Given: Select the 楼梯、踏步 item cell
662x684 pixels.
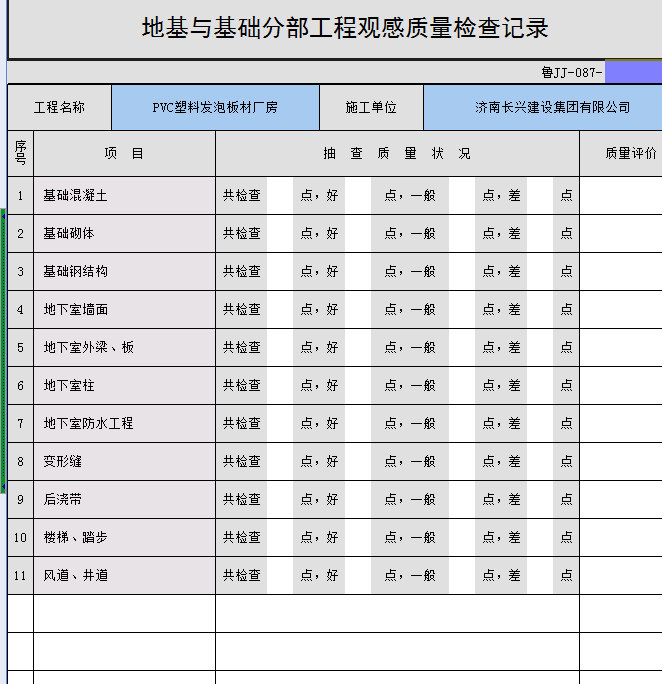Looking at the screenshot, I should 124,538.
